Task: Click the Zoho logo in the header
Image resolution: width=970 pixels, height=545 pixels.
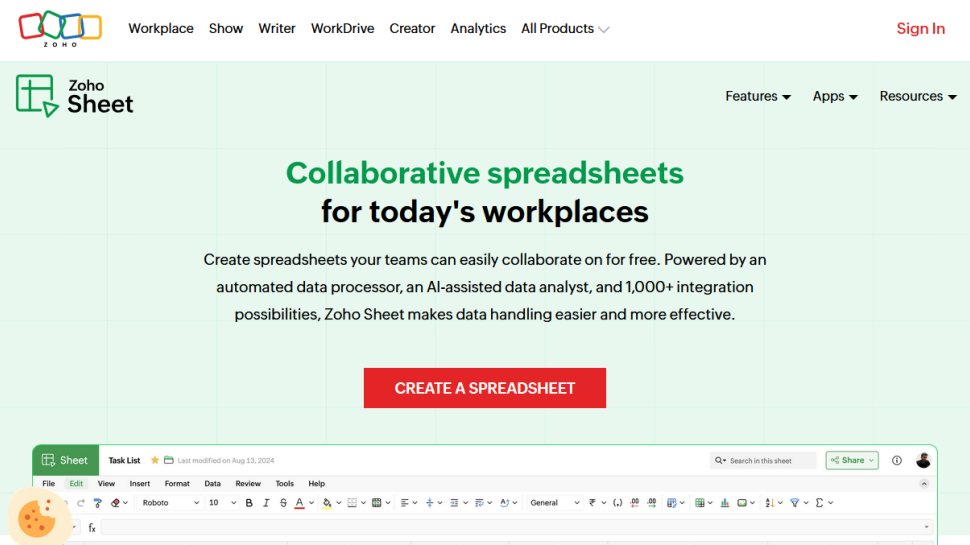Action: pos(60,28)
